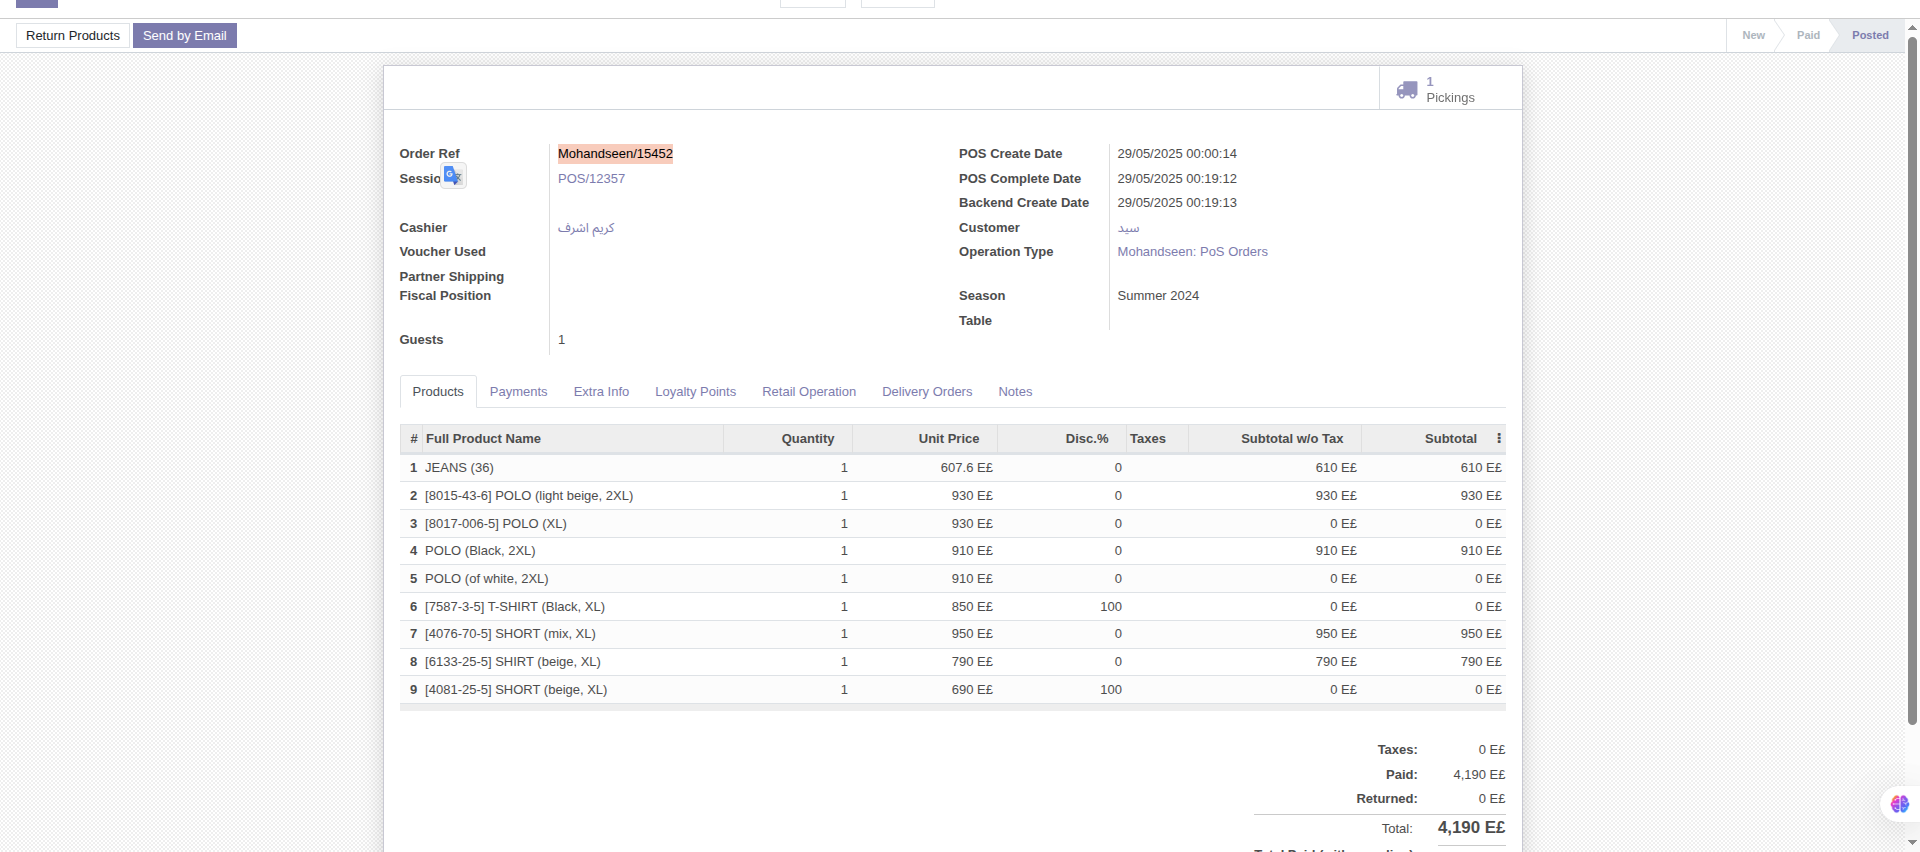The width and height of the screenshot is (1920, 852).
Task: Open the Delivery Orders tab
Action: click(x=927, y=392)
